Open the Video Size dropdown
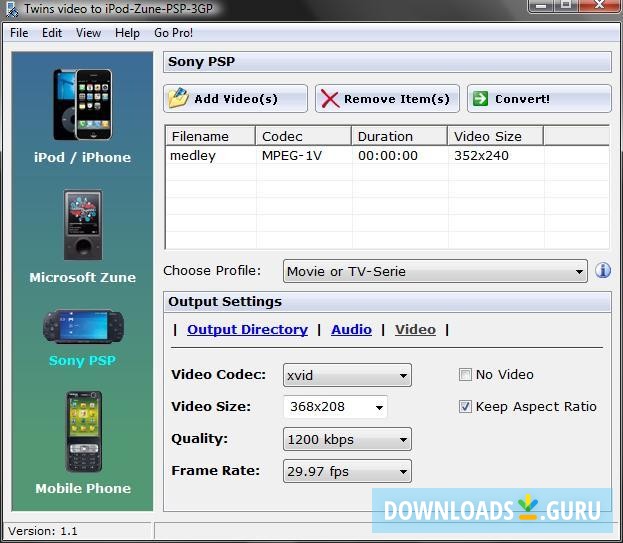623x543 pixels. [335, 407]
